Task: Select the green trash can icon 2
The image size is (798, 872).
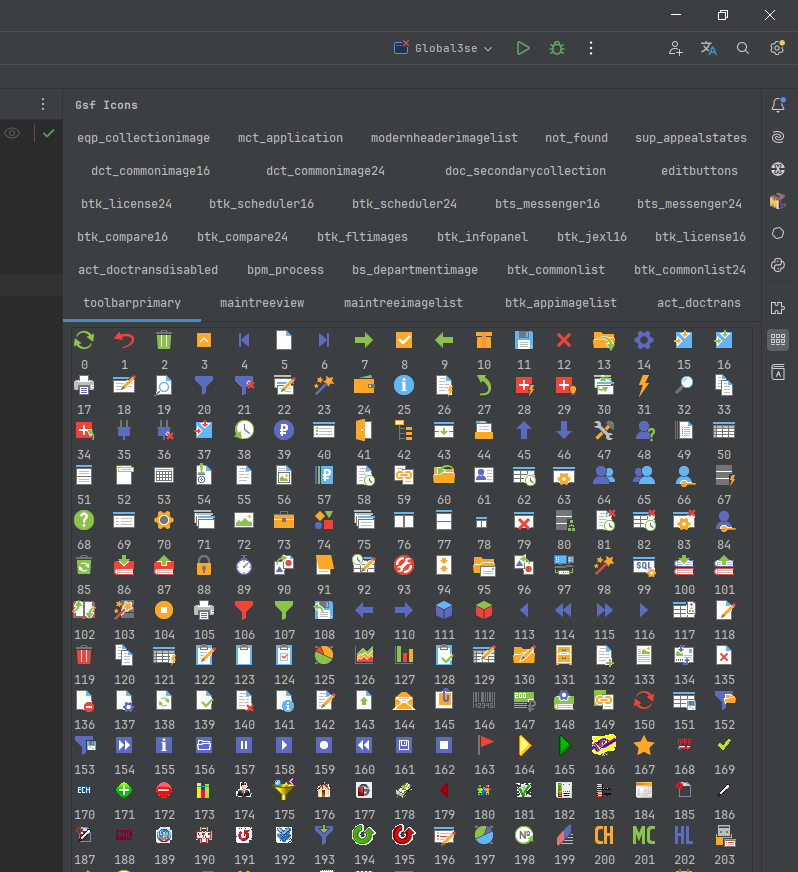Action: tap(164, 340)
